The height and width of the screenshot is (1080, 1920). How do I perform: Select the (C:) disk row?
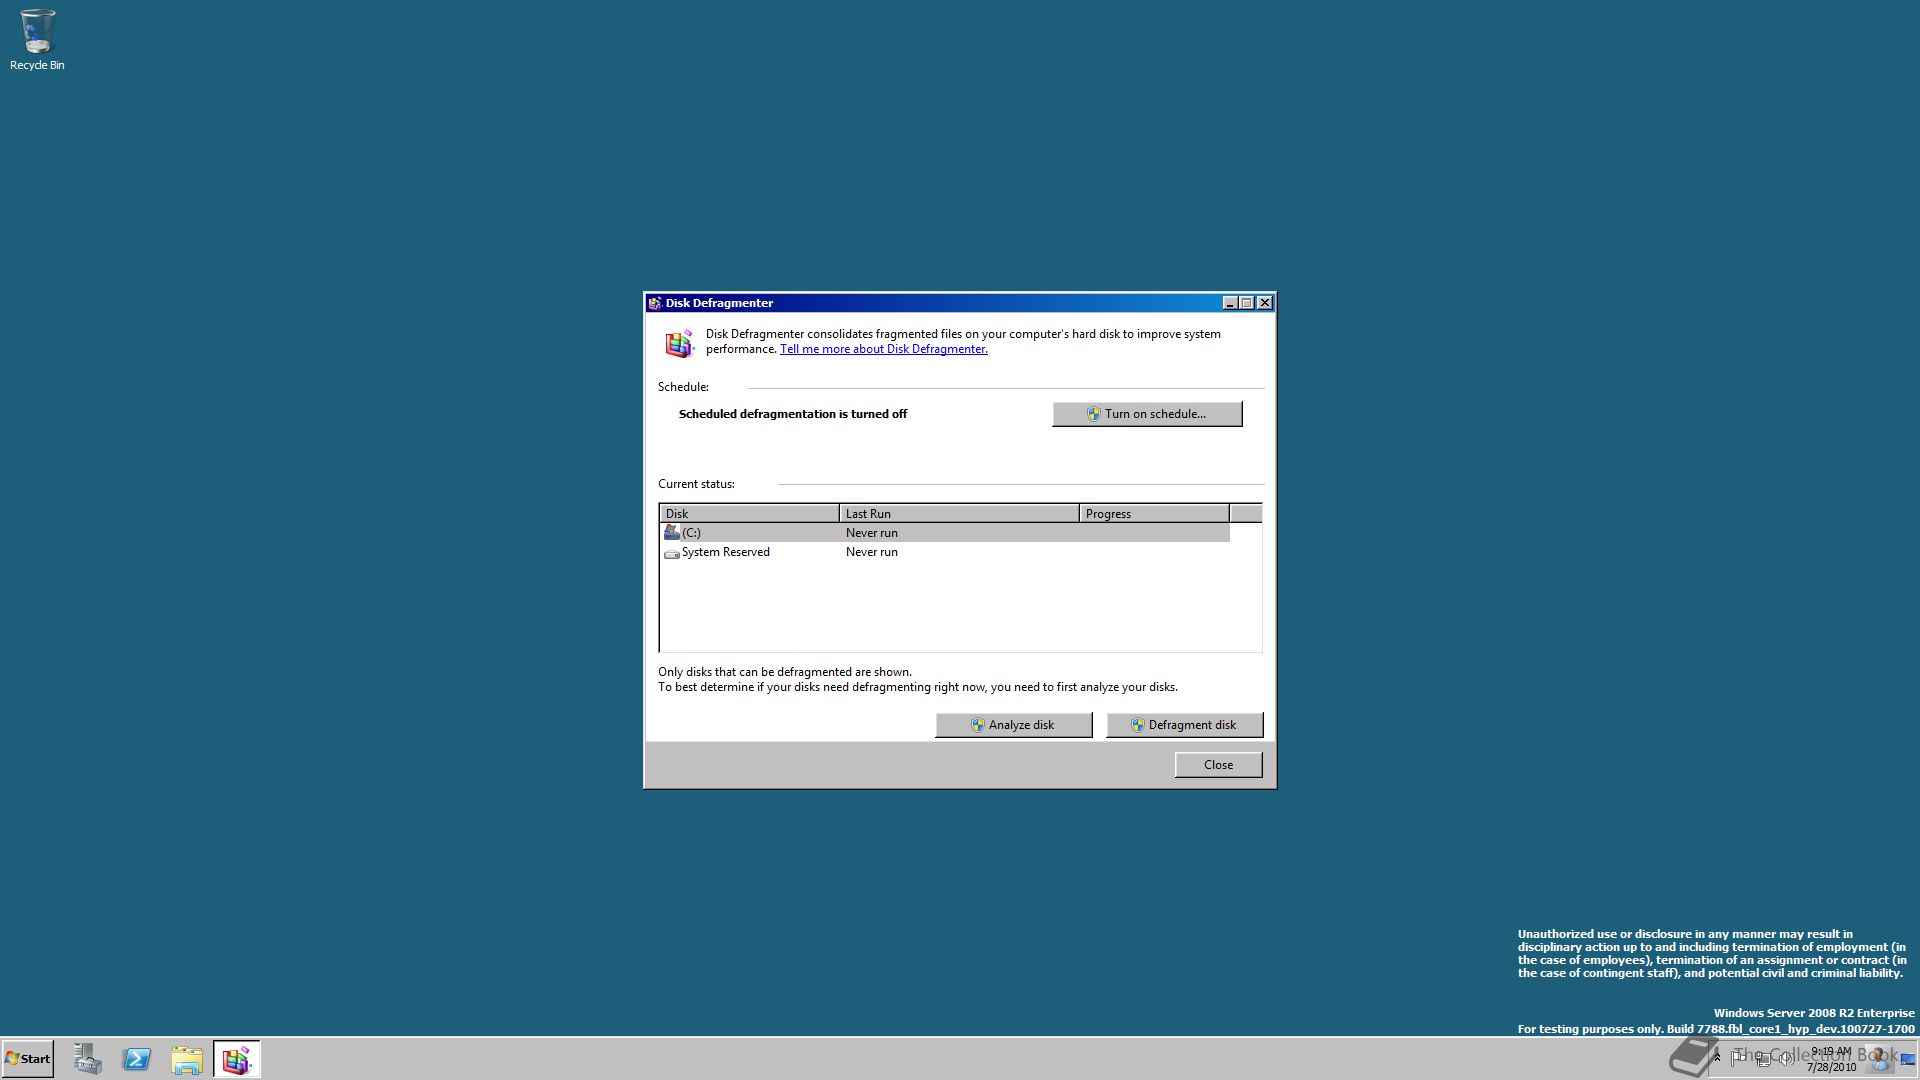click(x=945, y=533)
